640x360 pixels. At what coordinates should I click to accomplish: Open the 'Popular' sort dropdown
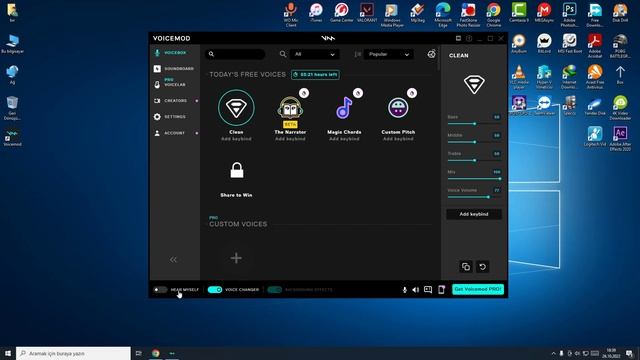[388, 54]
